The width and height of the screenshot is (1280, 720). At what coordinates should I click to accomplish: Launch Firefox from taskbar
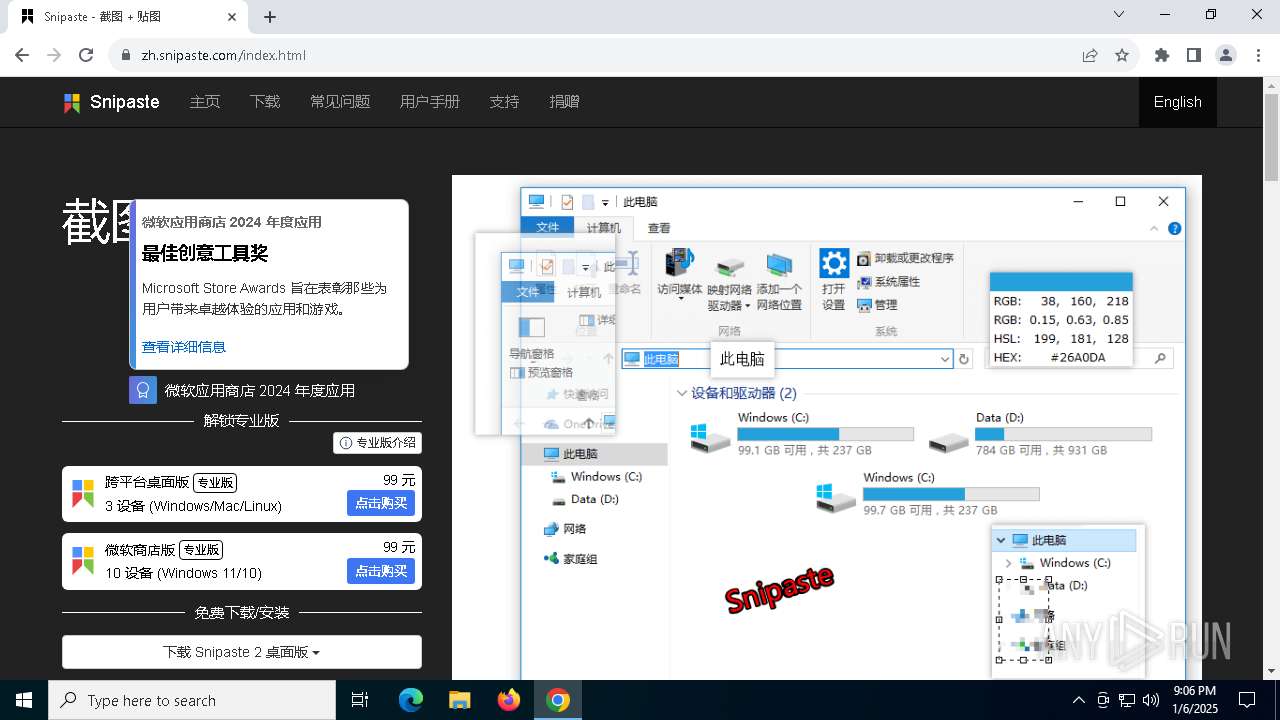(509, 700)
